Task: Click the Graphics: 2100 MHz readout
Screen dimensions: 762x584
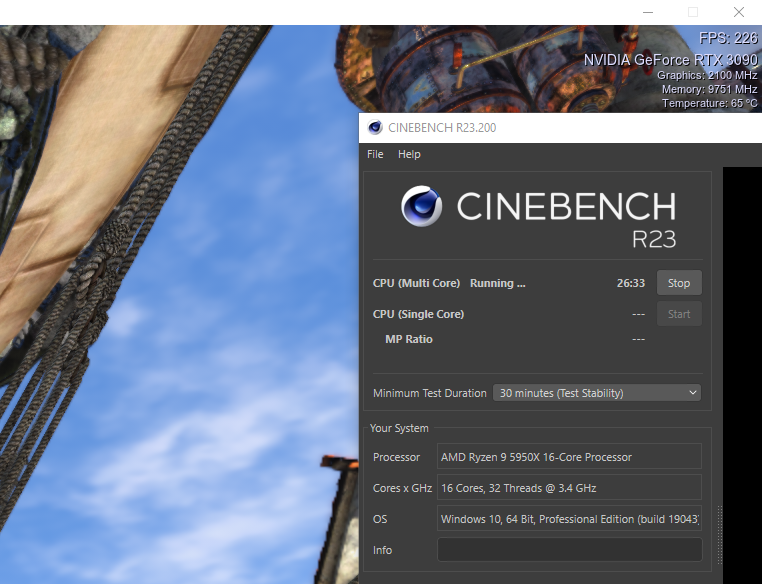Action: click(707, 75)
